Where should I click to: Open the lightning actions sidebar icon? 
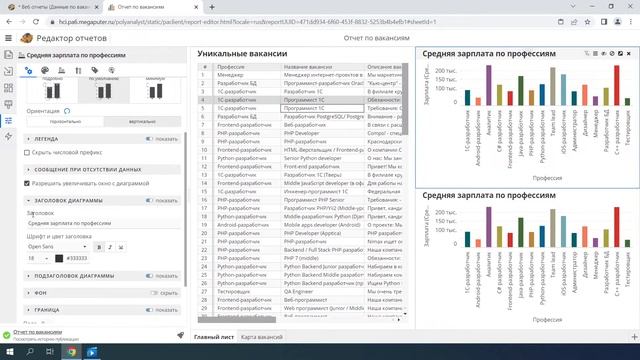[8, 136]
